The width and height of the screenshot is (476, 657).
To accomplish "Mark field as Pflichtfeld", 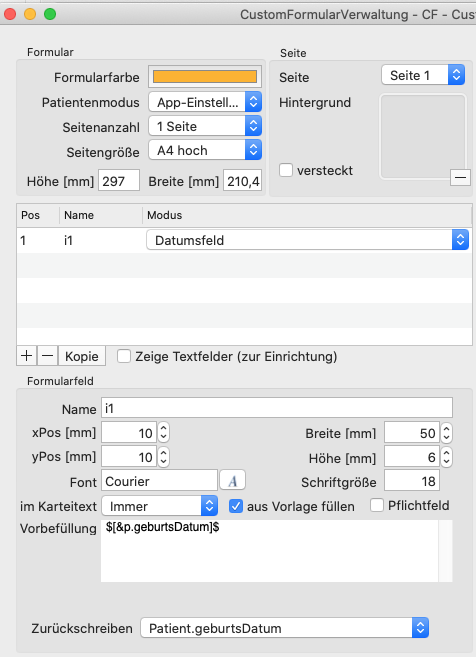I will coord(377,505).
